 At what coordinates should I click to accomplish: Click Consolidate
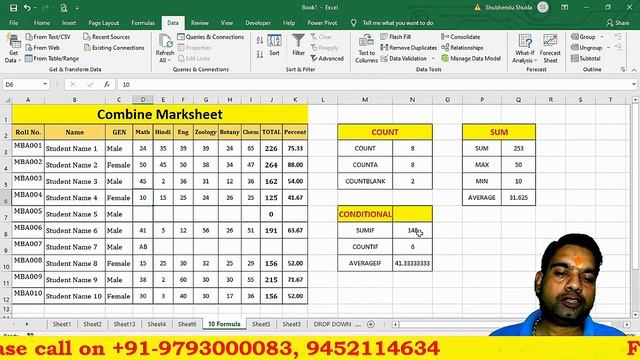pos(460,37)
